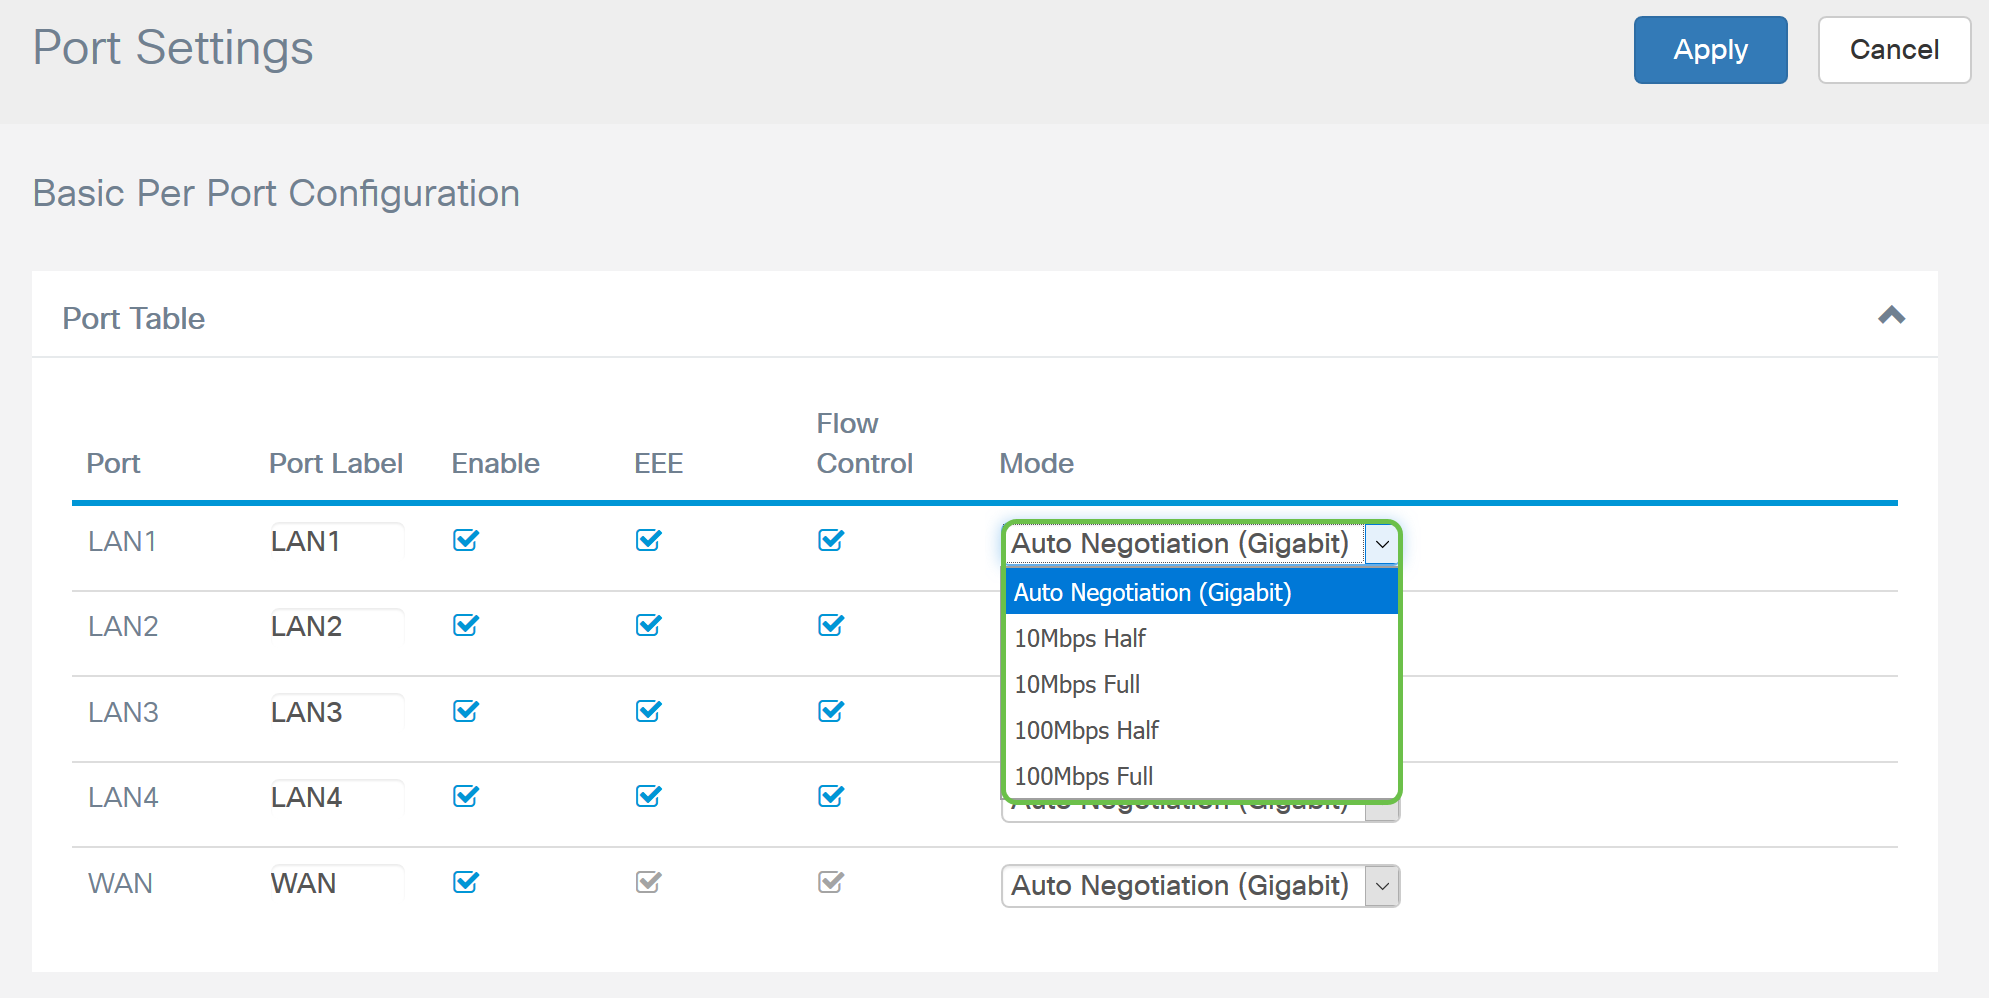Uncheck the LAN4 EEE checkbox
Image resolution: width=1989 pixels, height=998 pixels.
pos(648,797)
